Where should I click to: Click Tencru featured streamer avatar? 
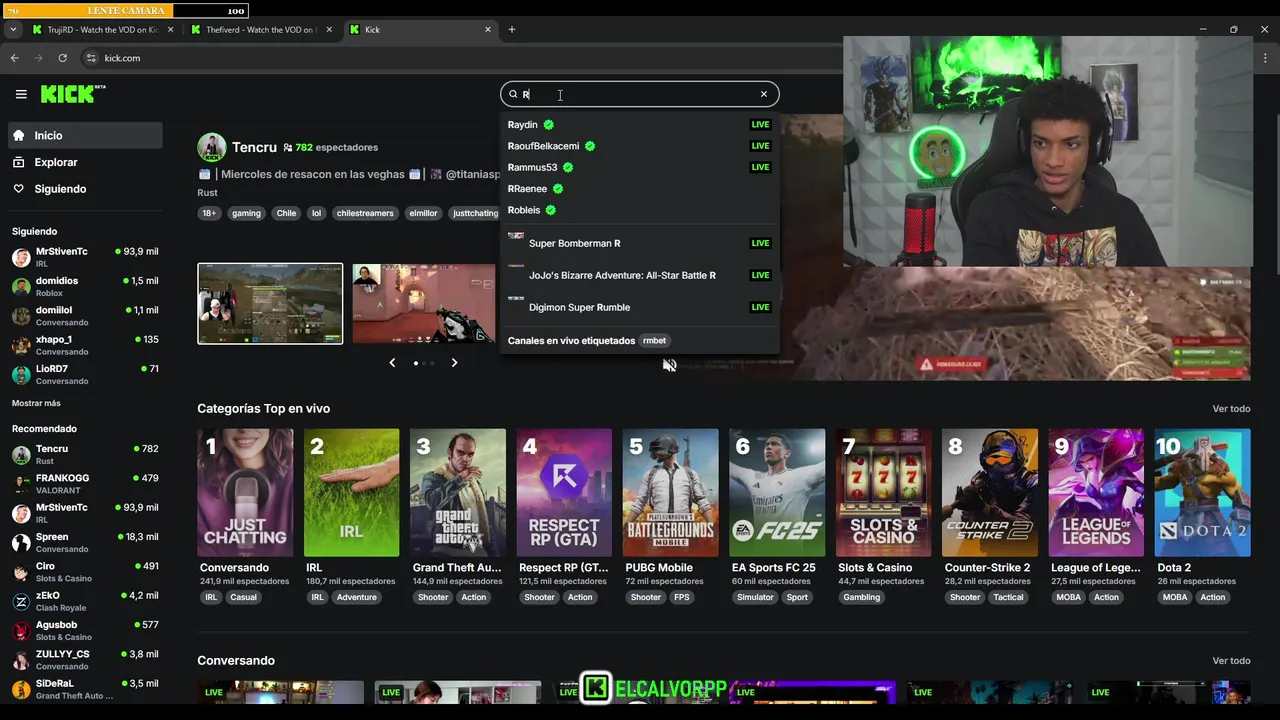point(211,147)
